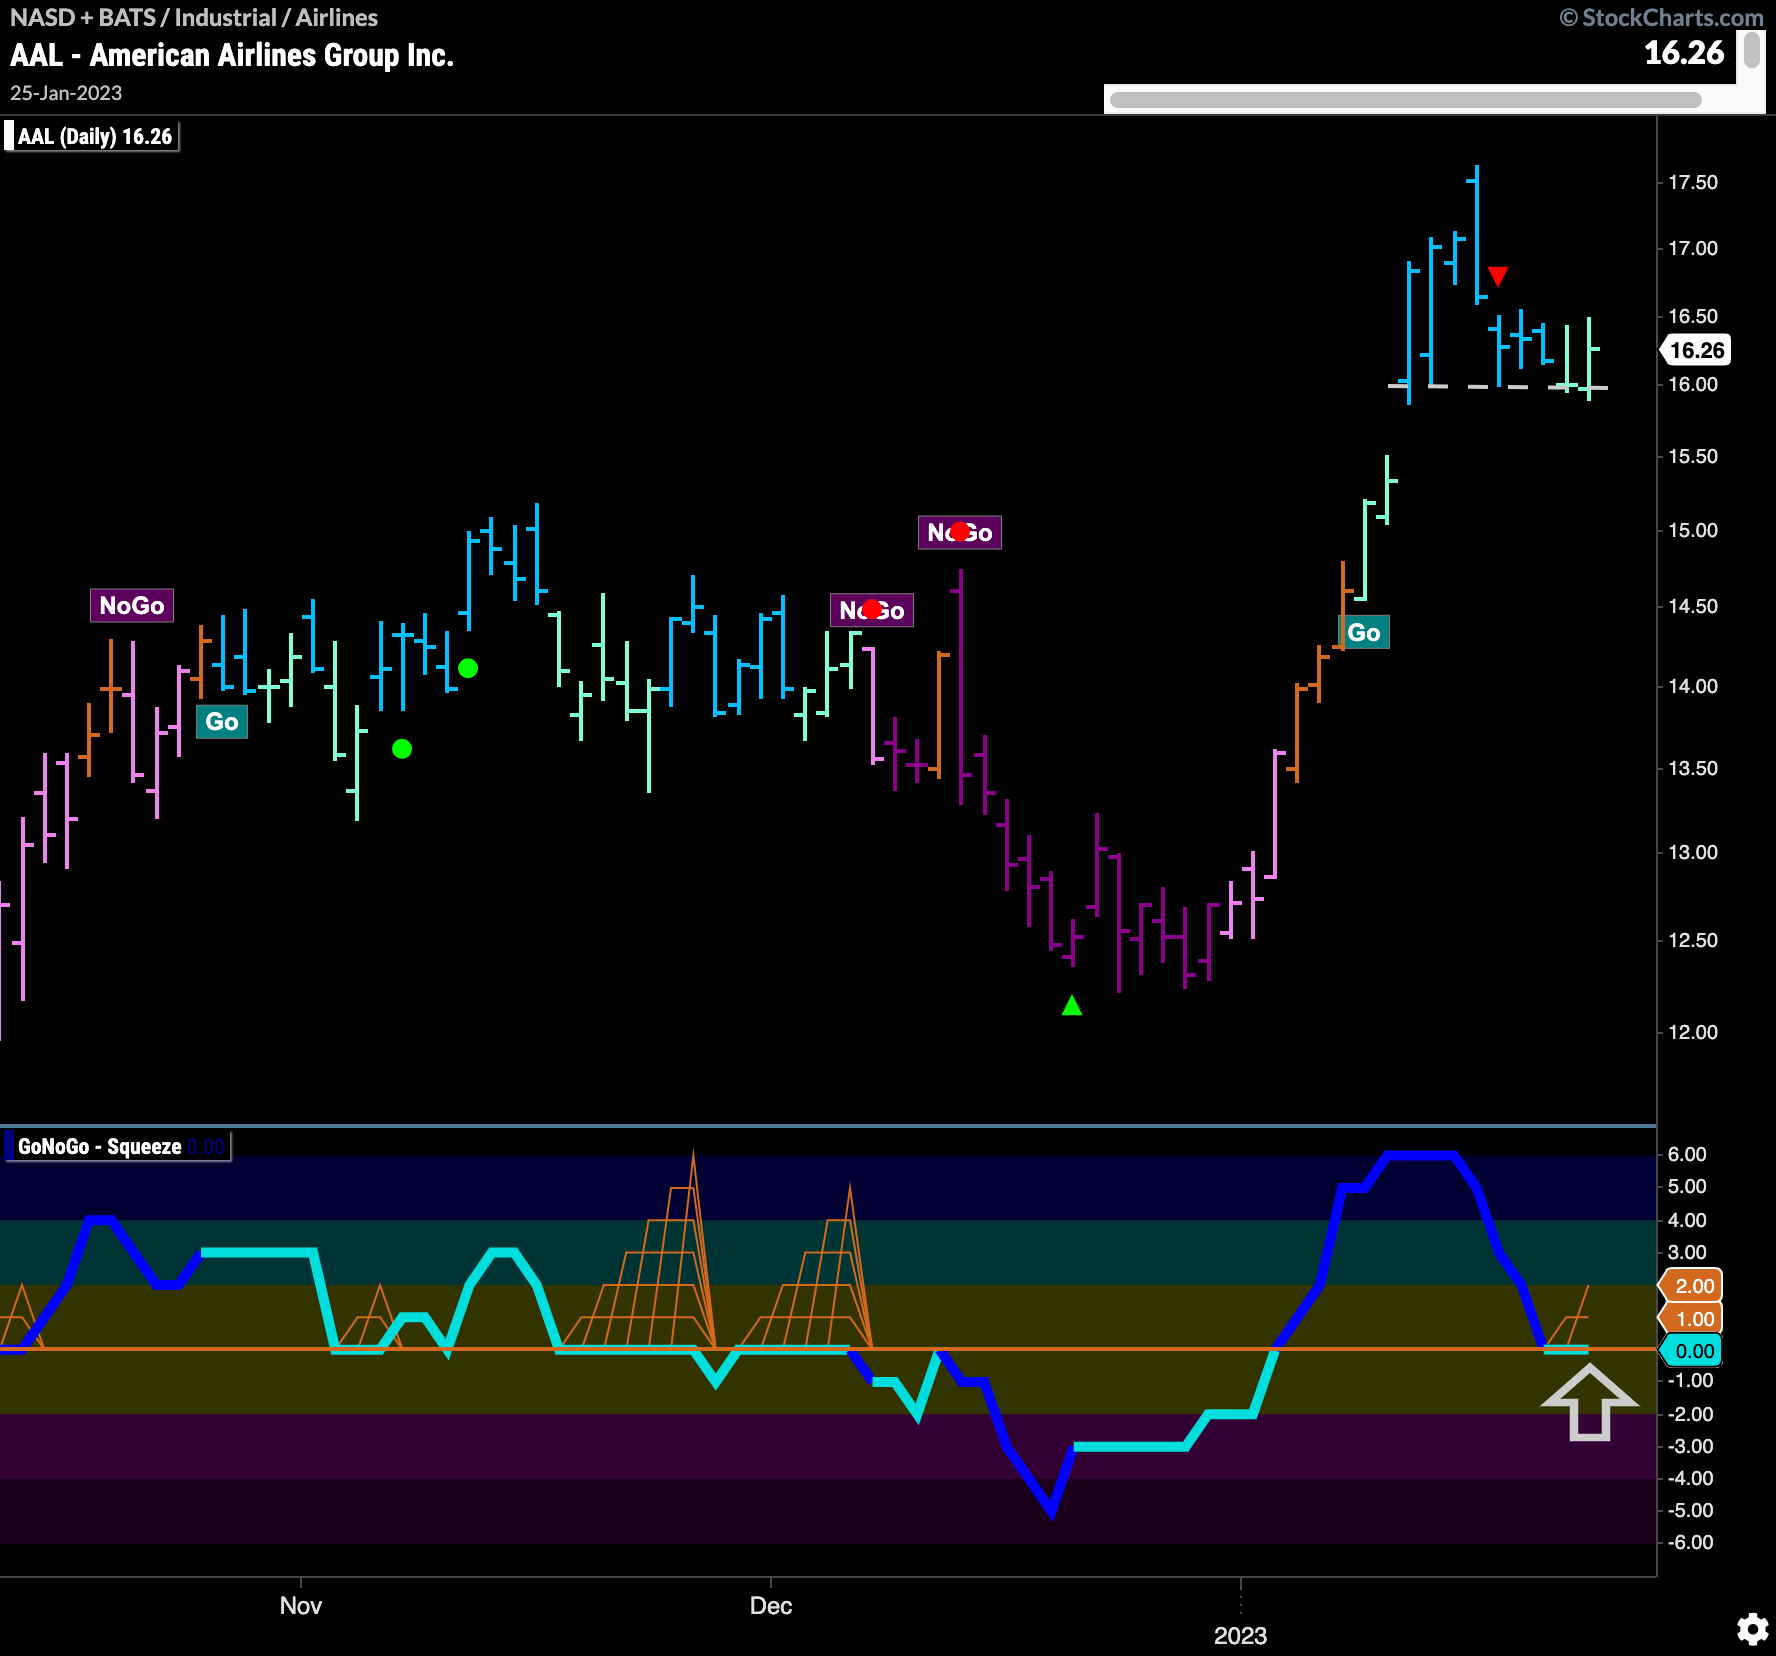
Task: Click the last price 16.26 in header
Action: [1685, 53]
